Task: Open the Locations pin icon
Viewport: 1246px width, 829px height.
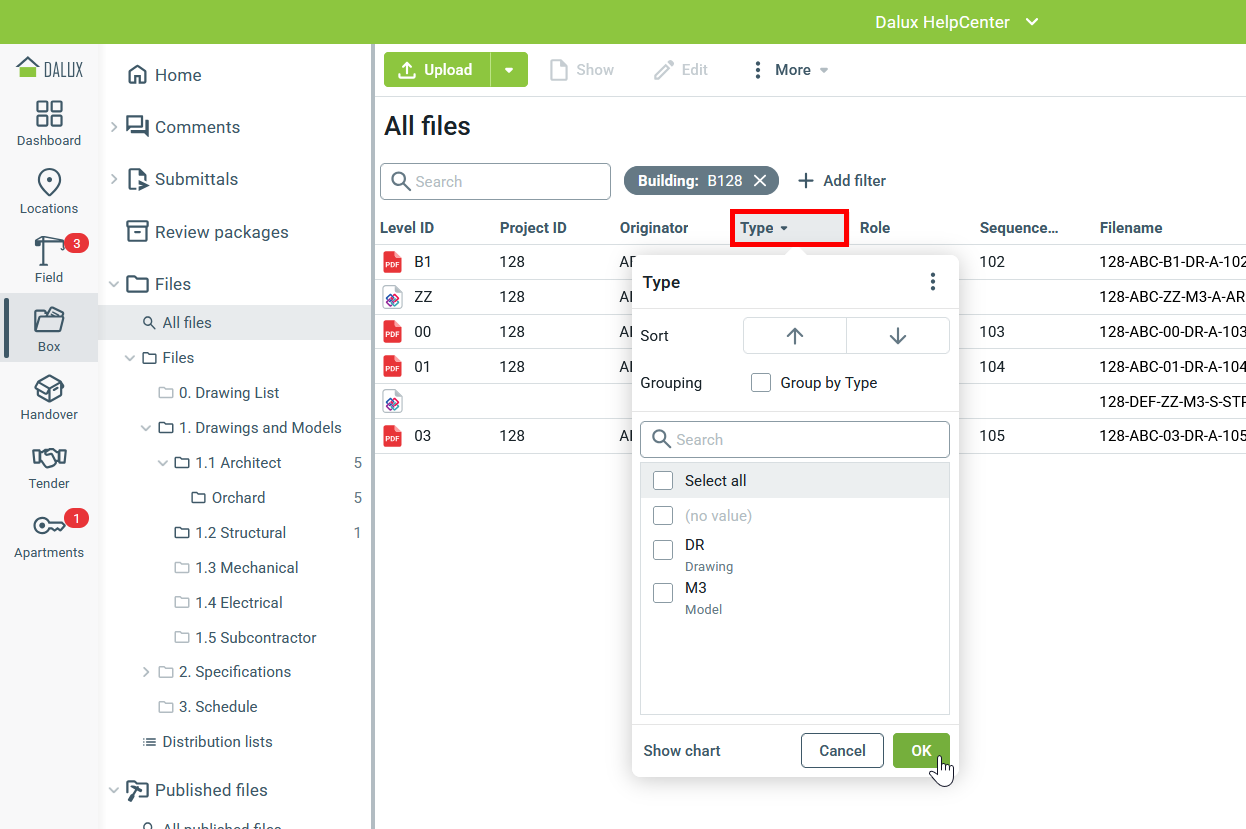Action: [49, 183]
